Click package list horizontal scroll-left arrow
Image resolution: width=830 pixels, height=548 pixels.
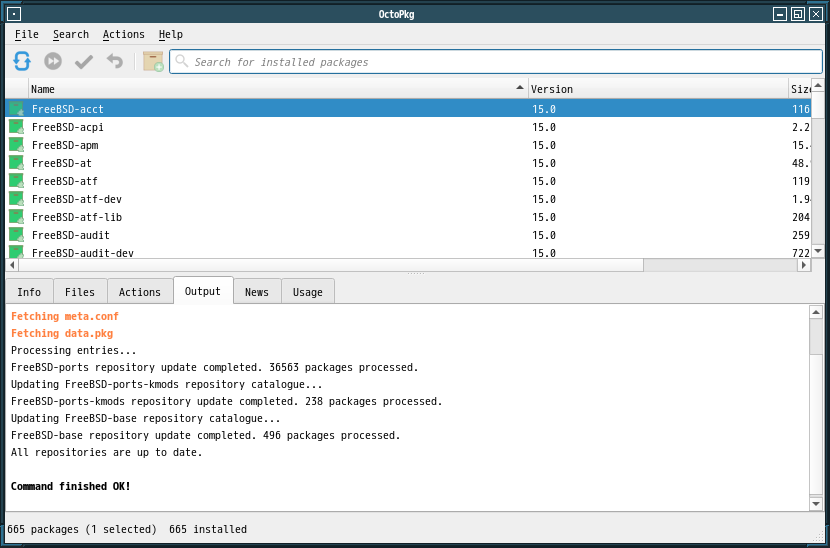pyautogui.click(x=12, y=265)
